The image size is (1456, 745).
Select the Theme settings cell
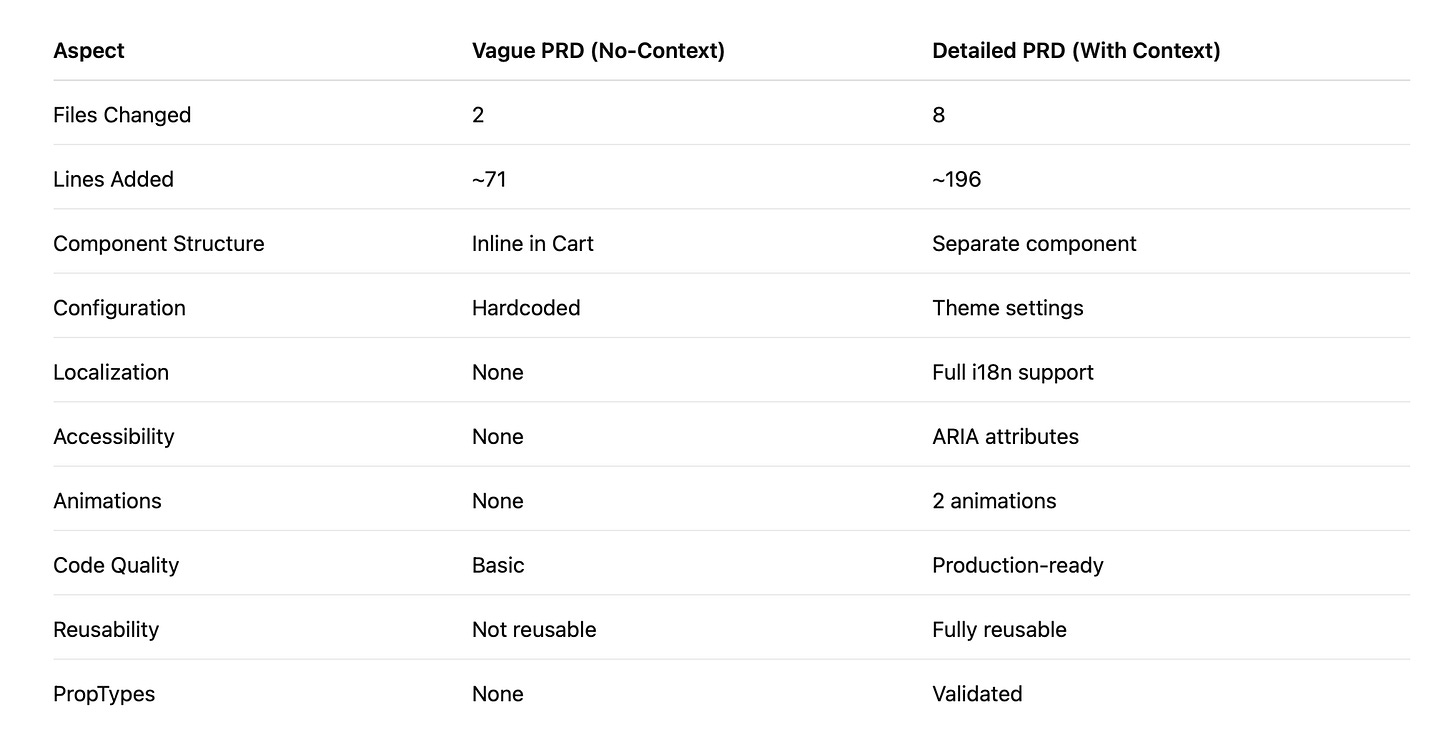[1008, 308]
